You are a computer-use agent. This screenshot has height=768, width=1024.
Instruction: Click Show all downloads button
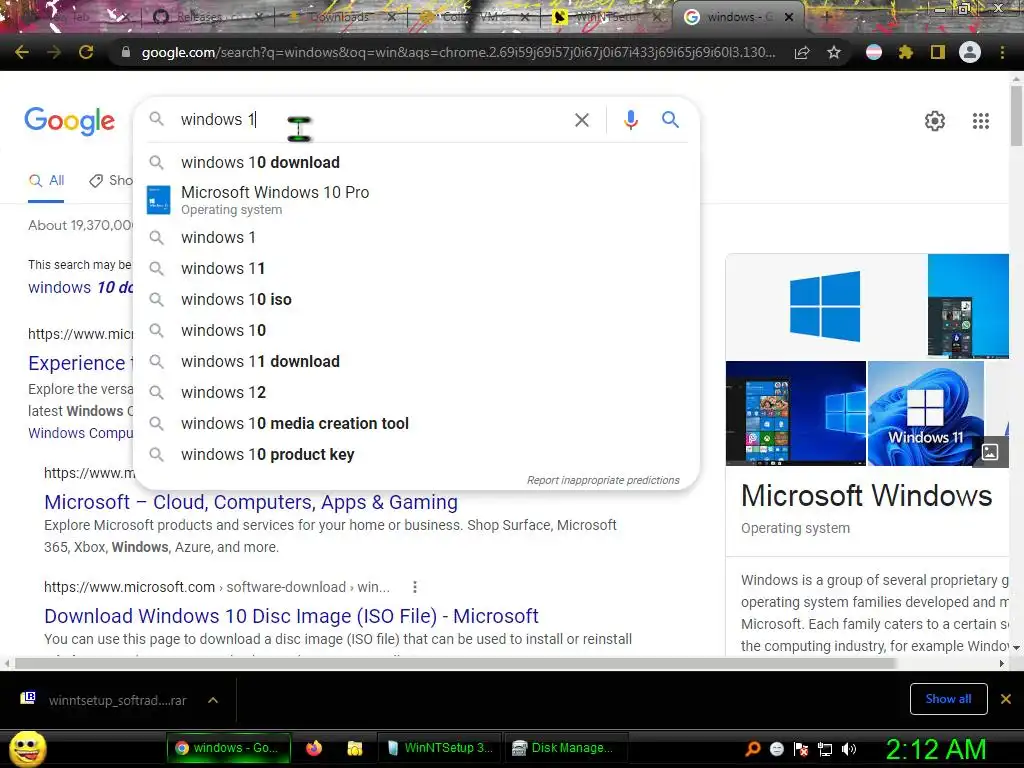[948, 699]
